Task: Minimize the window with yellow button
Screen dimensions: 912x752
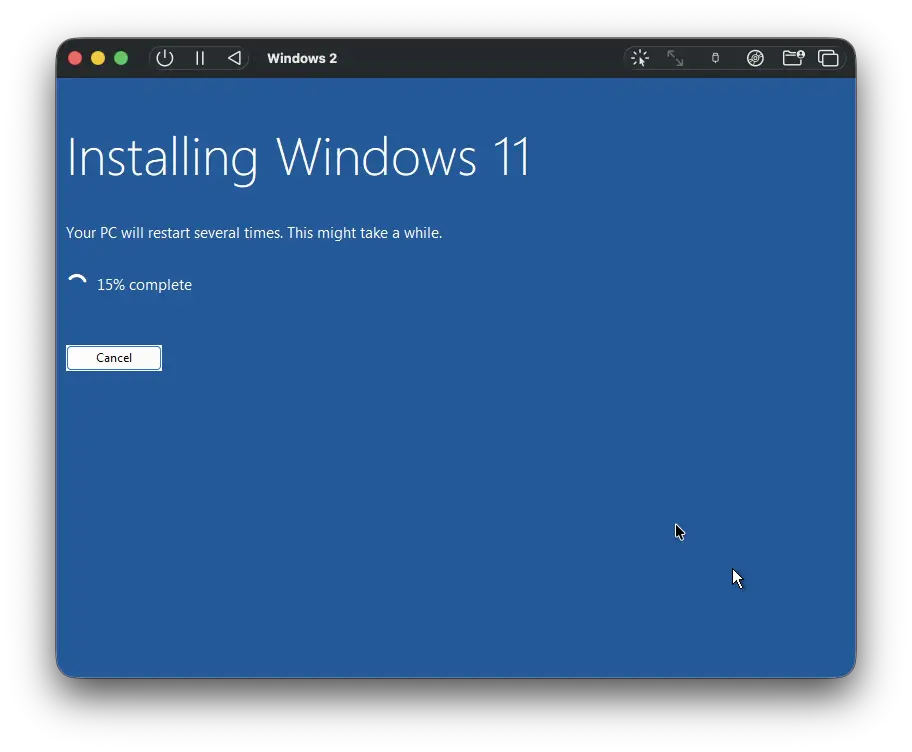Action: pyautogui.click(x=98, y=58)
